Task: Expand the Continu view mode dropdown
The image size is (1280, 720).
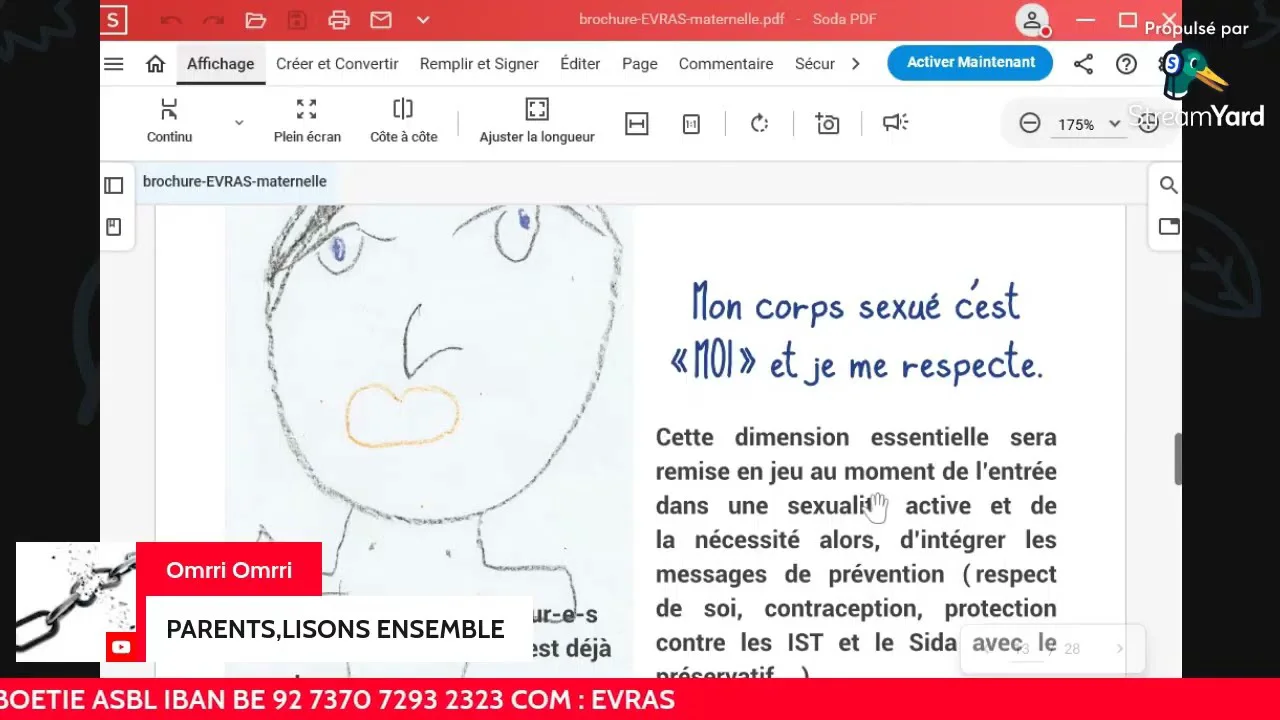Action: click(239, 123)
